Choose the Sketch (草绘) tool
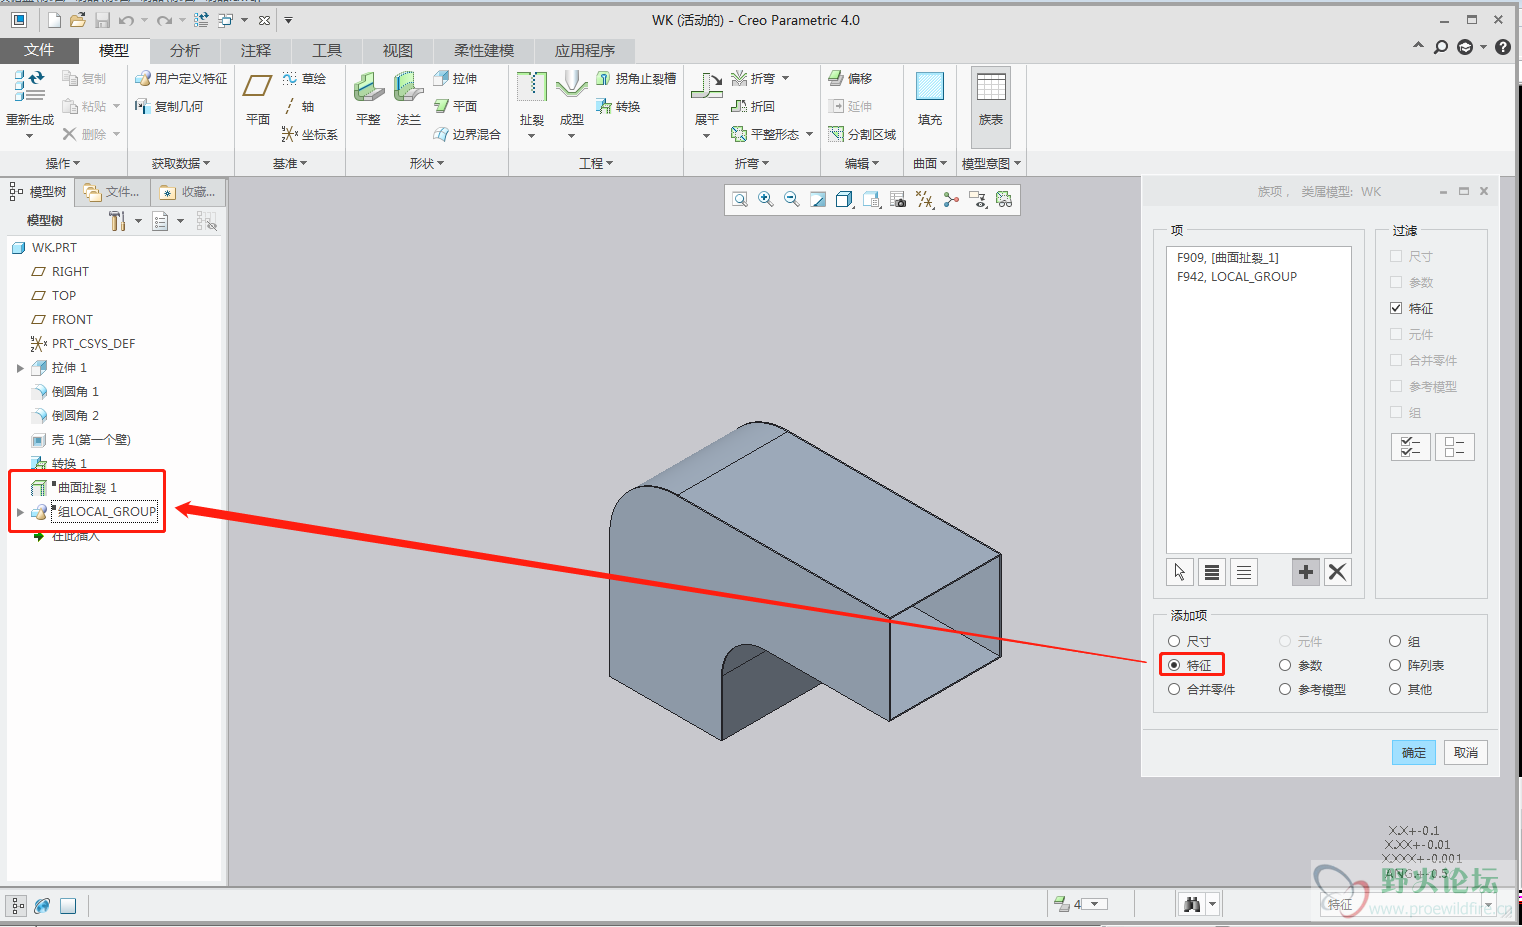Screen dimensions: 1522x927 coord(304,78)
